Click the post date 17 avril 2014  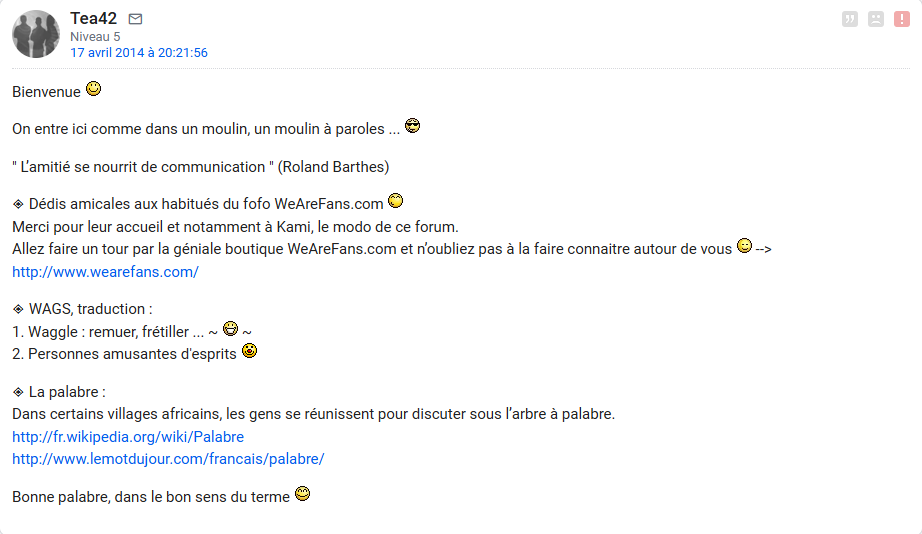(x=139, y=53)
